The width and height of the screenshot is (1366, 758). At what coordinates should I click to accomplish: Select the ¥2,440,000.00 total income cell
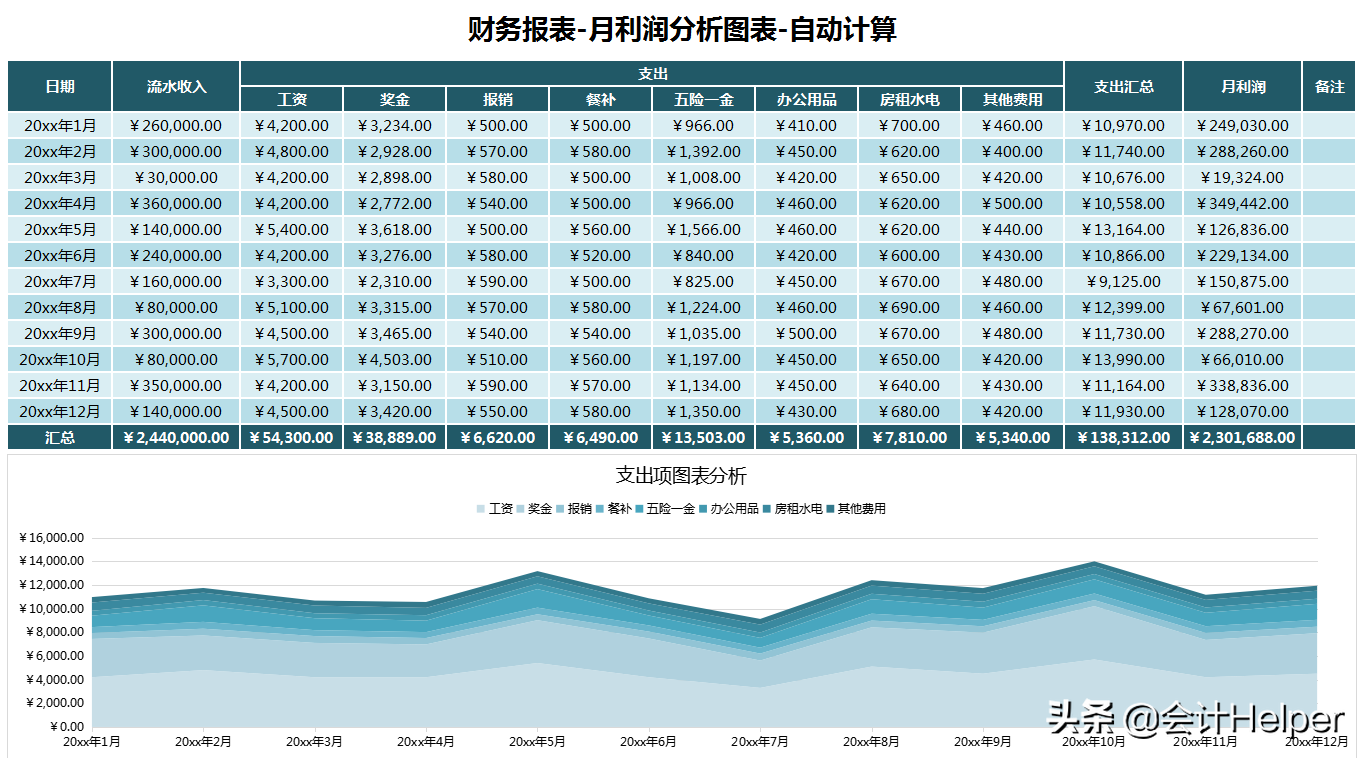click(x=176, y=437)
